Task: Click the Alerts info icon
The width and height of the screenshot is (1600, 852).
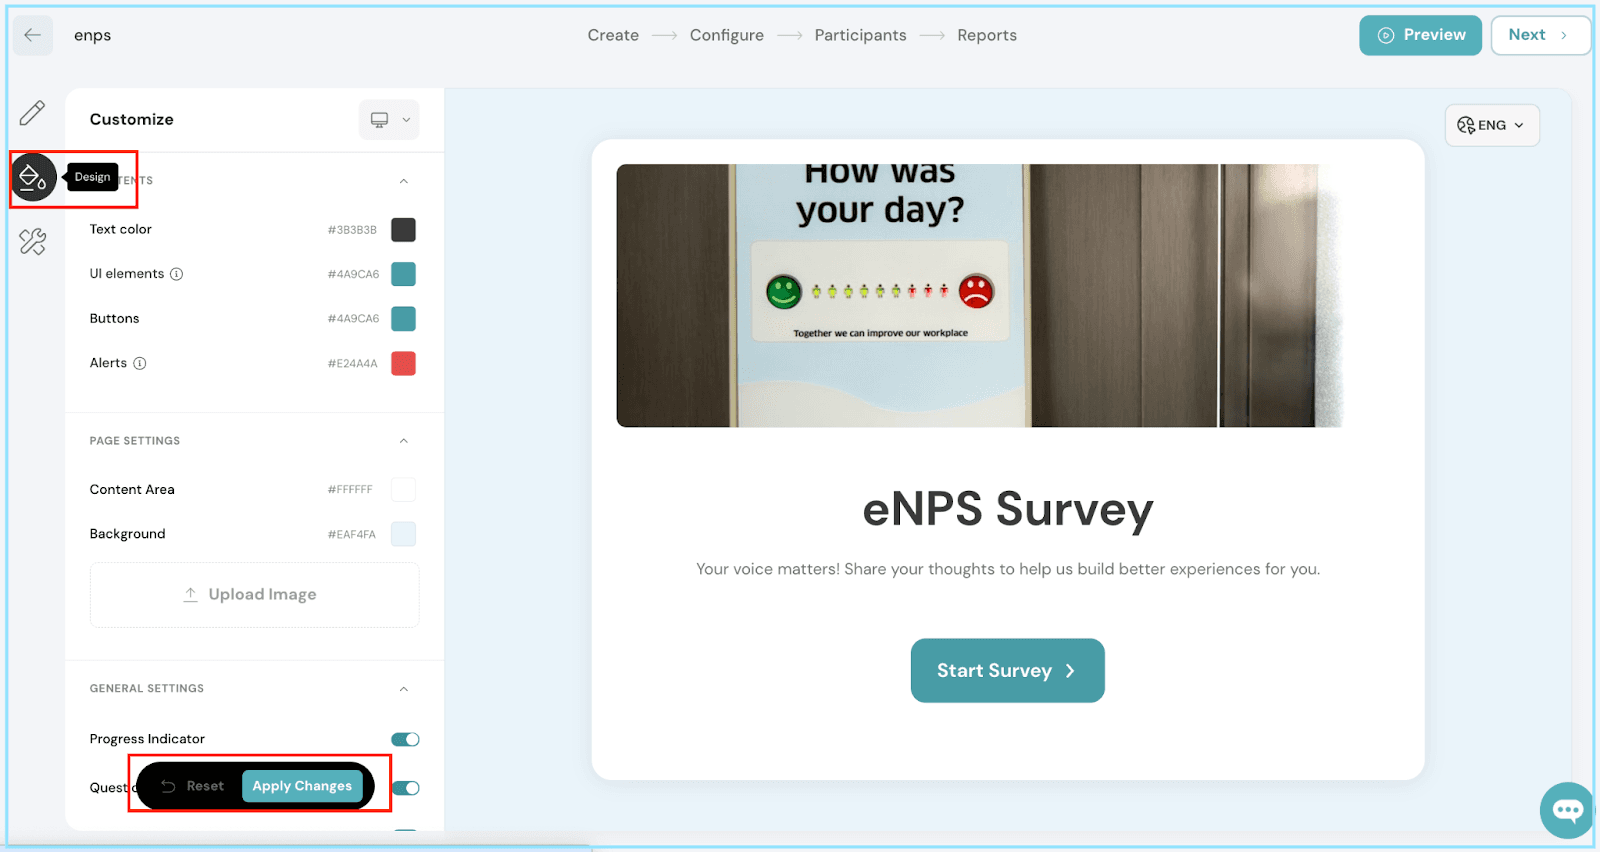Action: point(140,363)
